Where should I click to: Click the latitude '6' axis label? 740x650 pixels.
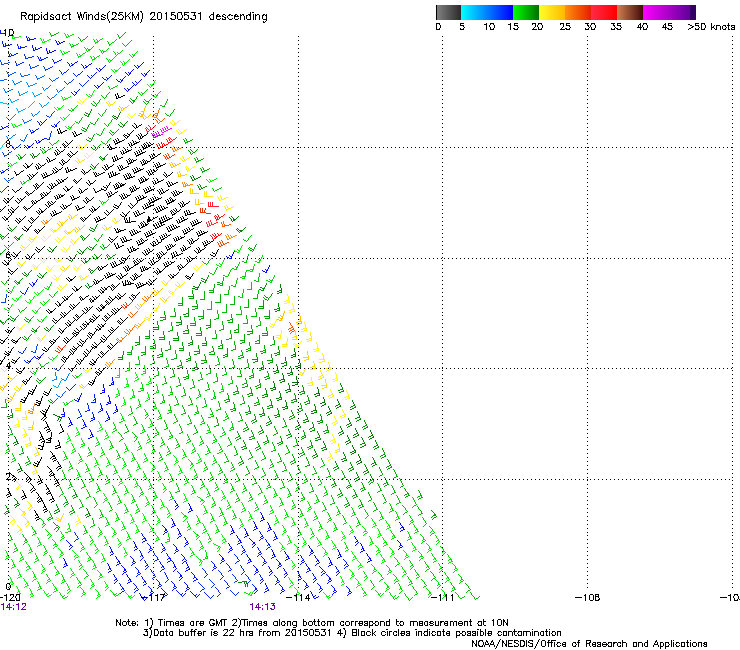coord(8,255)
